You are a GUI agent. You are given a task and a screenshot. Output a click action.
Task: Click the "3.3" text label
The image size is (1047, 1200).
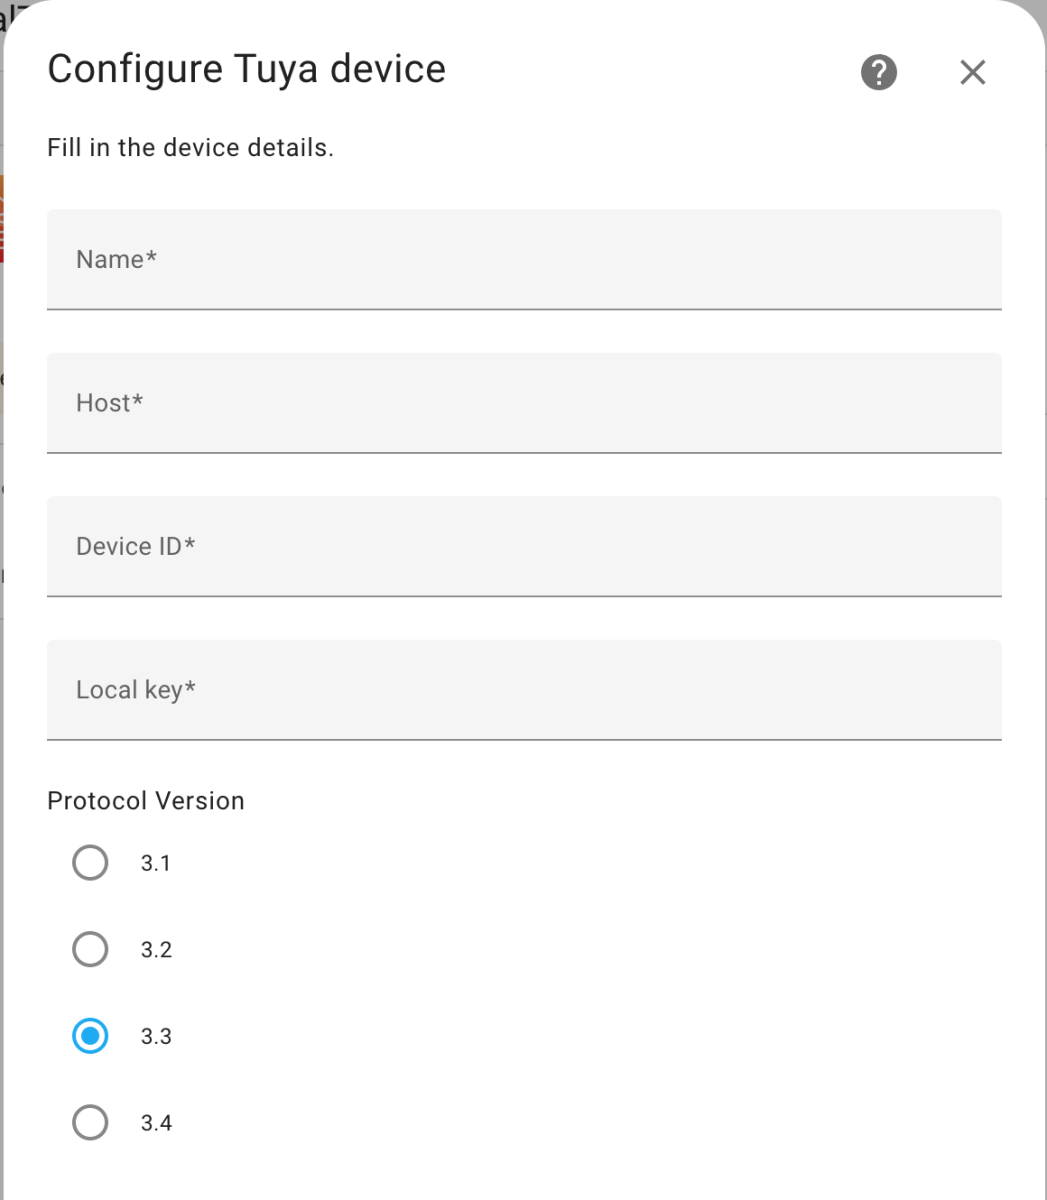pyautogui.click(x=156, y=1036)
